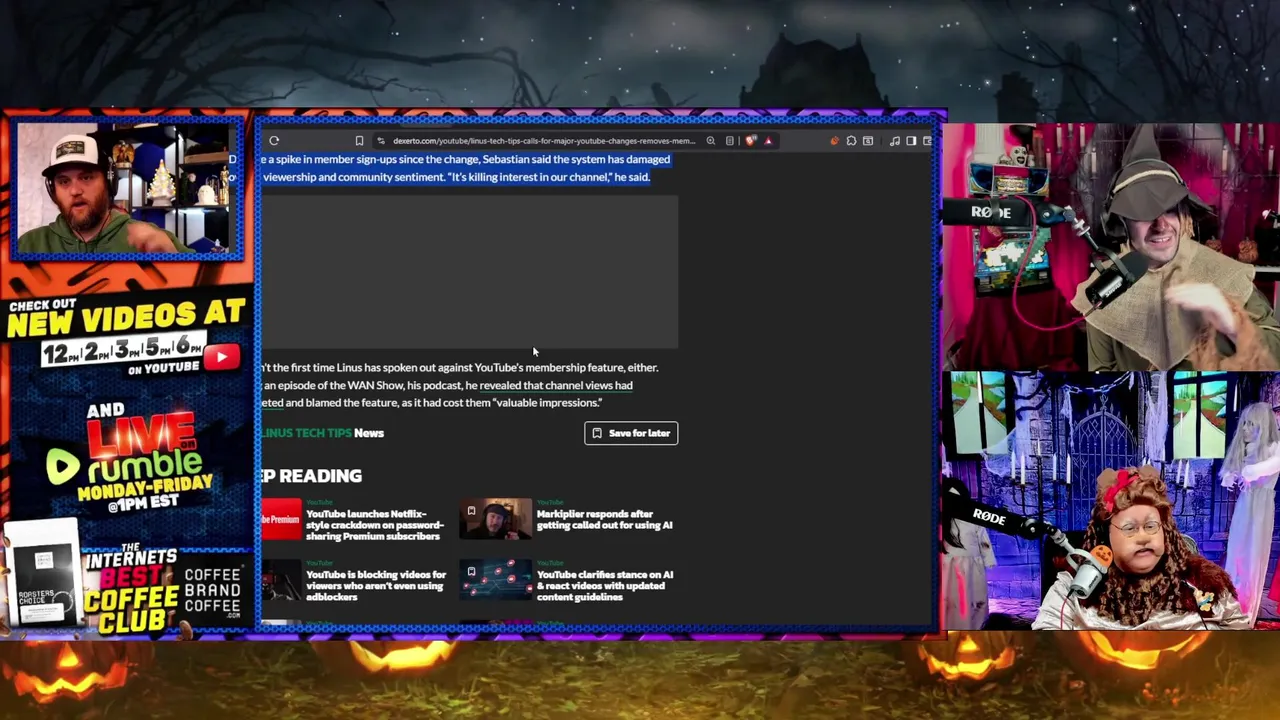Click YouTube category label above Netflix-style headline
Viewport: 1280px width, 720px height.
point(319,502)
